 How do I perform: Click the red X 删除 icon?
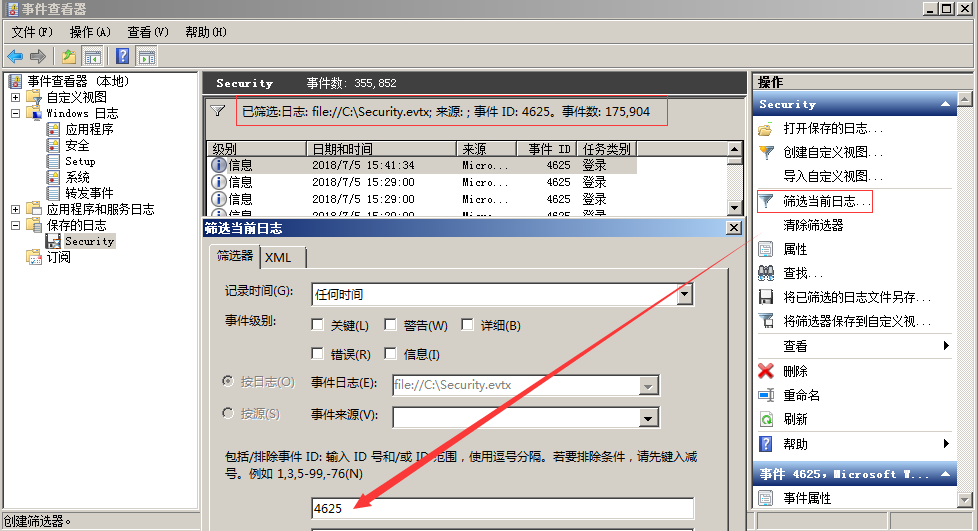pyautogui.click(x=766, y=371)
